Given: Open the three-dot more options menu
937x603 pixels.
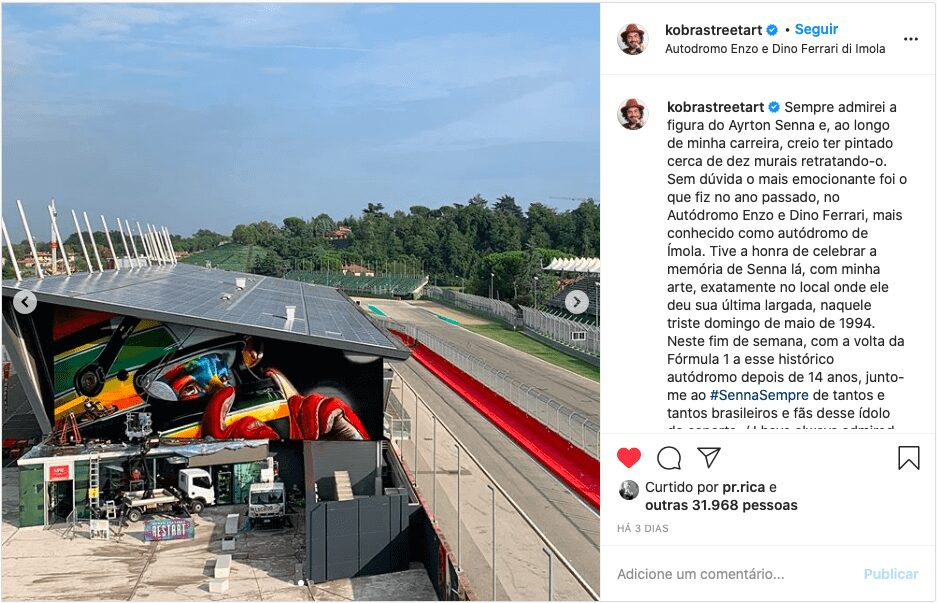Looking at the screenshot, I should (911, 39).
